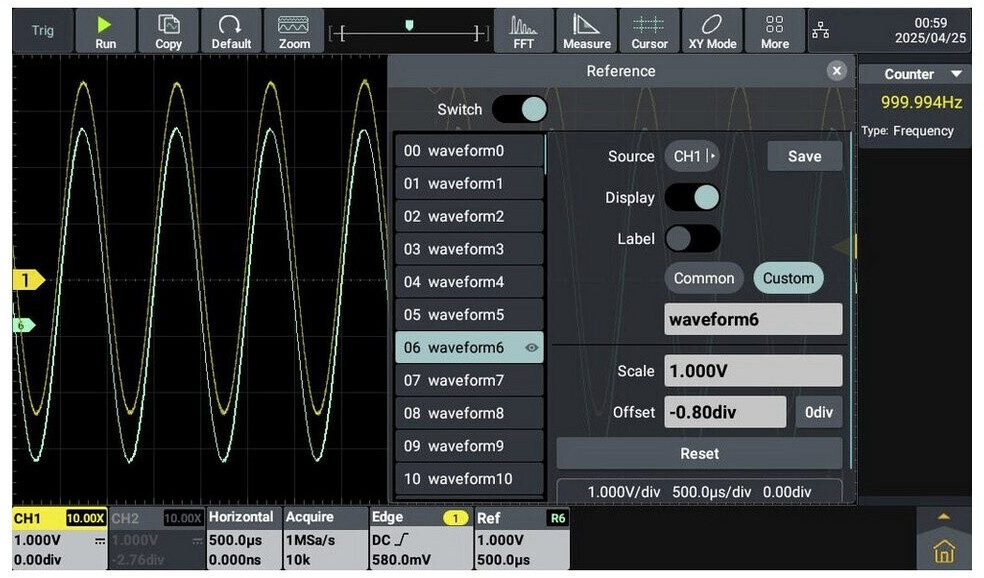Open the Measure menu
Screen dimensions: 984x578
click(586, 31)
